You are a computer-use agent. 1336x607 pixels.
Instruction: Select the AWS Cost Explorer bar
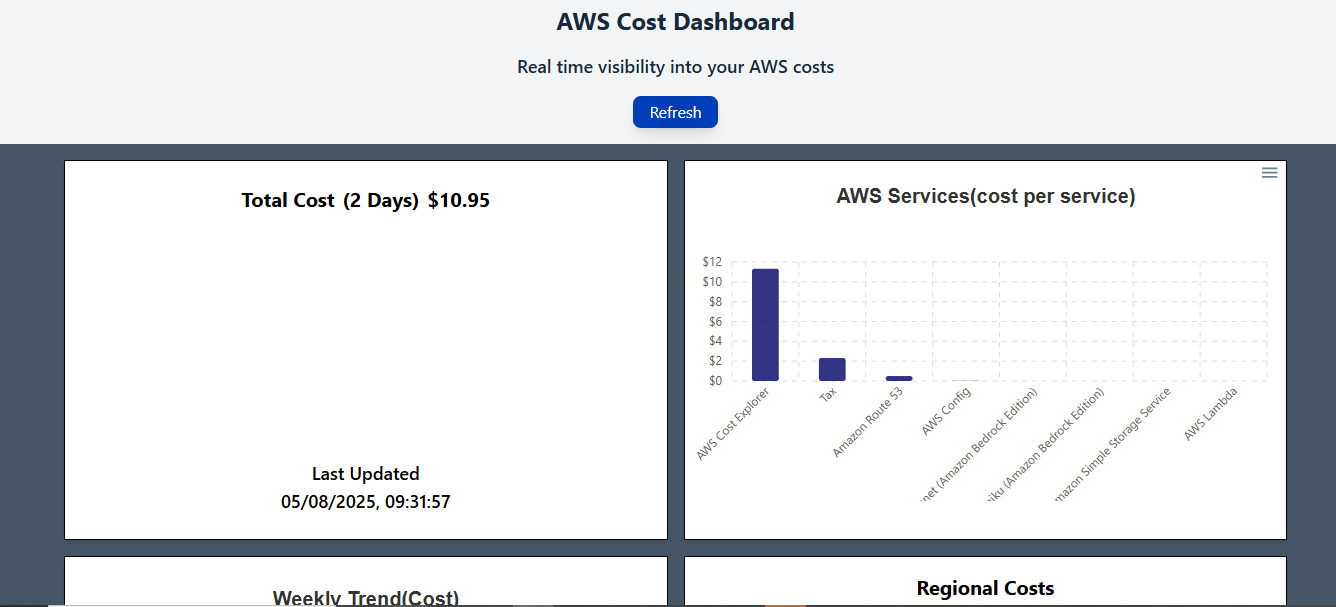(765, 325)
